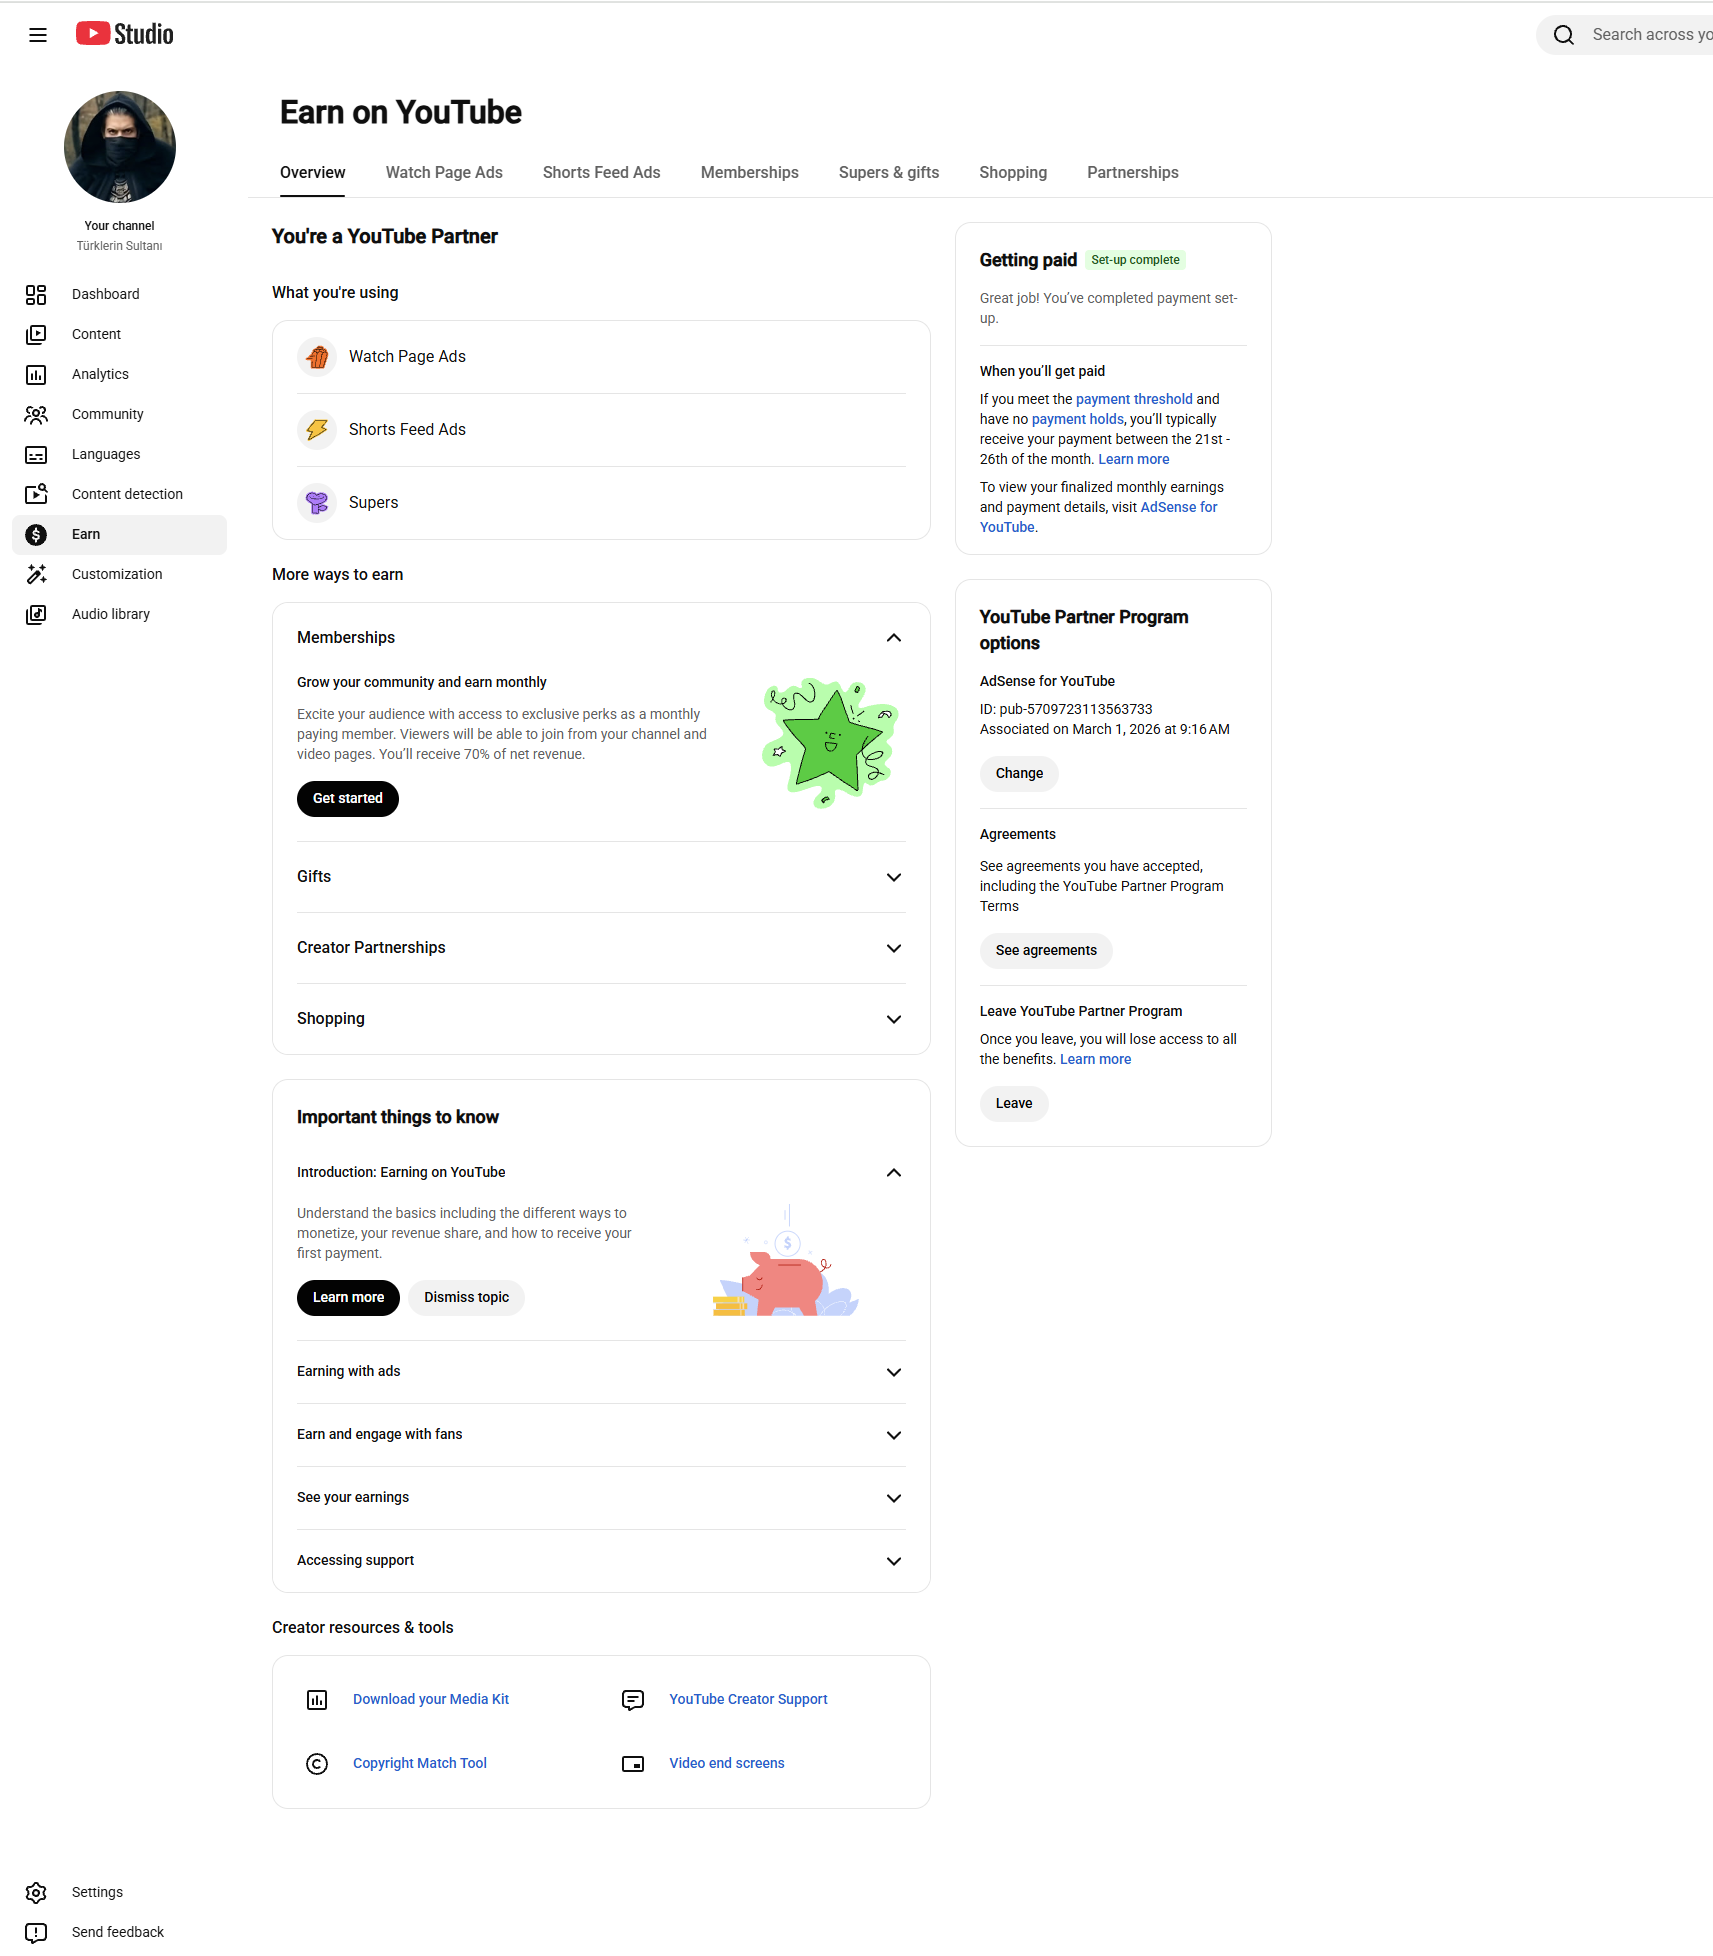Click Dismiss topic button
This screenshot has width=1713, height=1956.
pos(466,1297)
